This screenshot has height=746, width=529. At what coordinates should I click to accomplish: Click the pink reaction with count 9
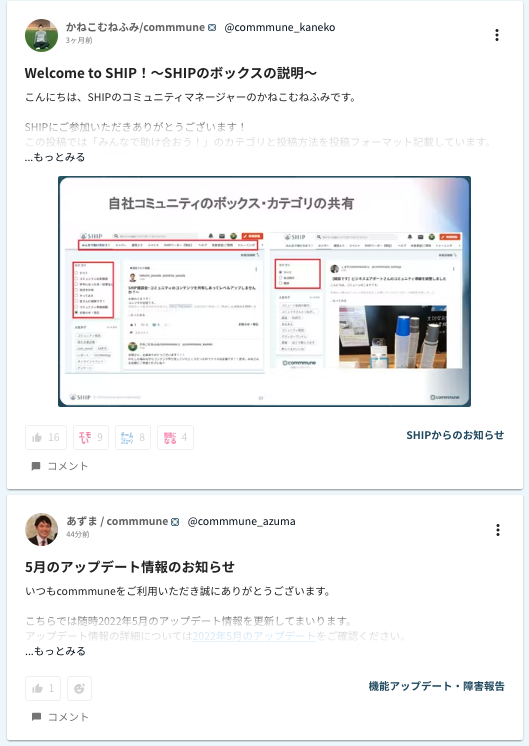click(x=91, y=437)
